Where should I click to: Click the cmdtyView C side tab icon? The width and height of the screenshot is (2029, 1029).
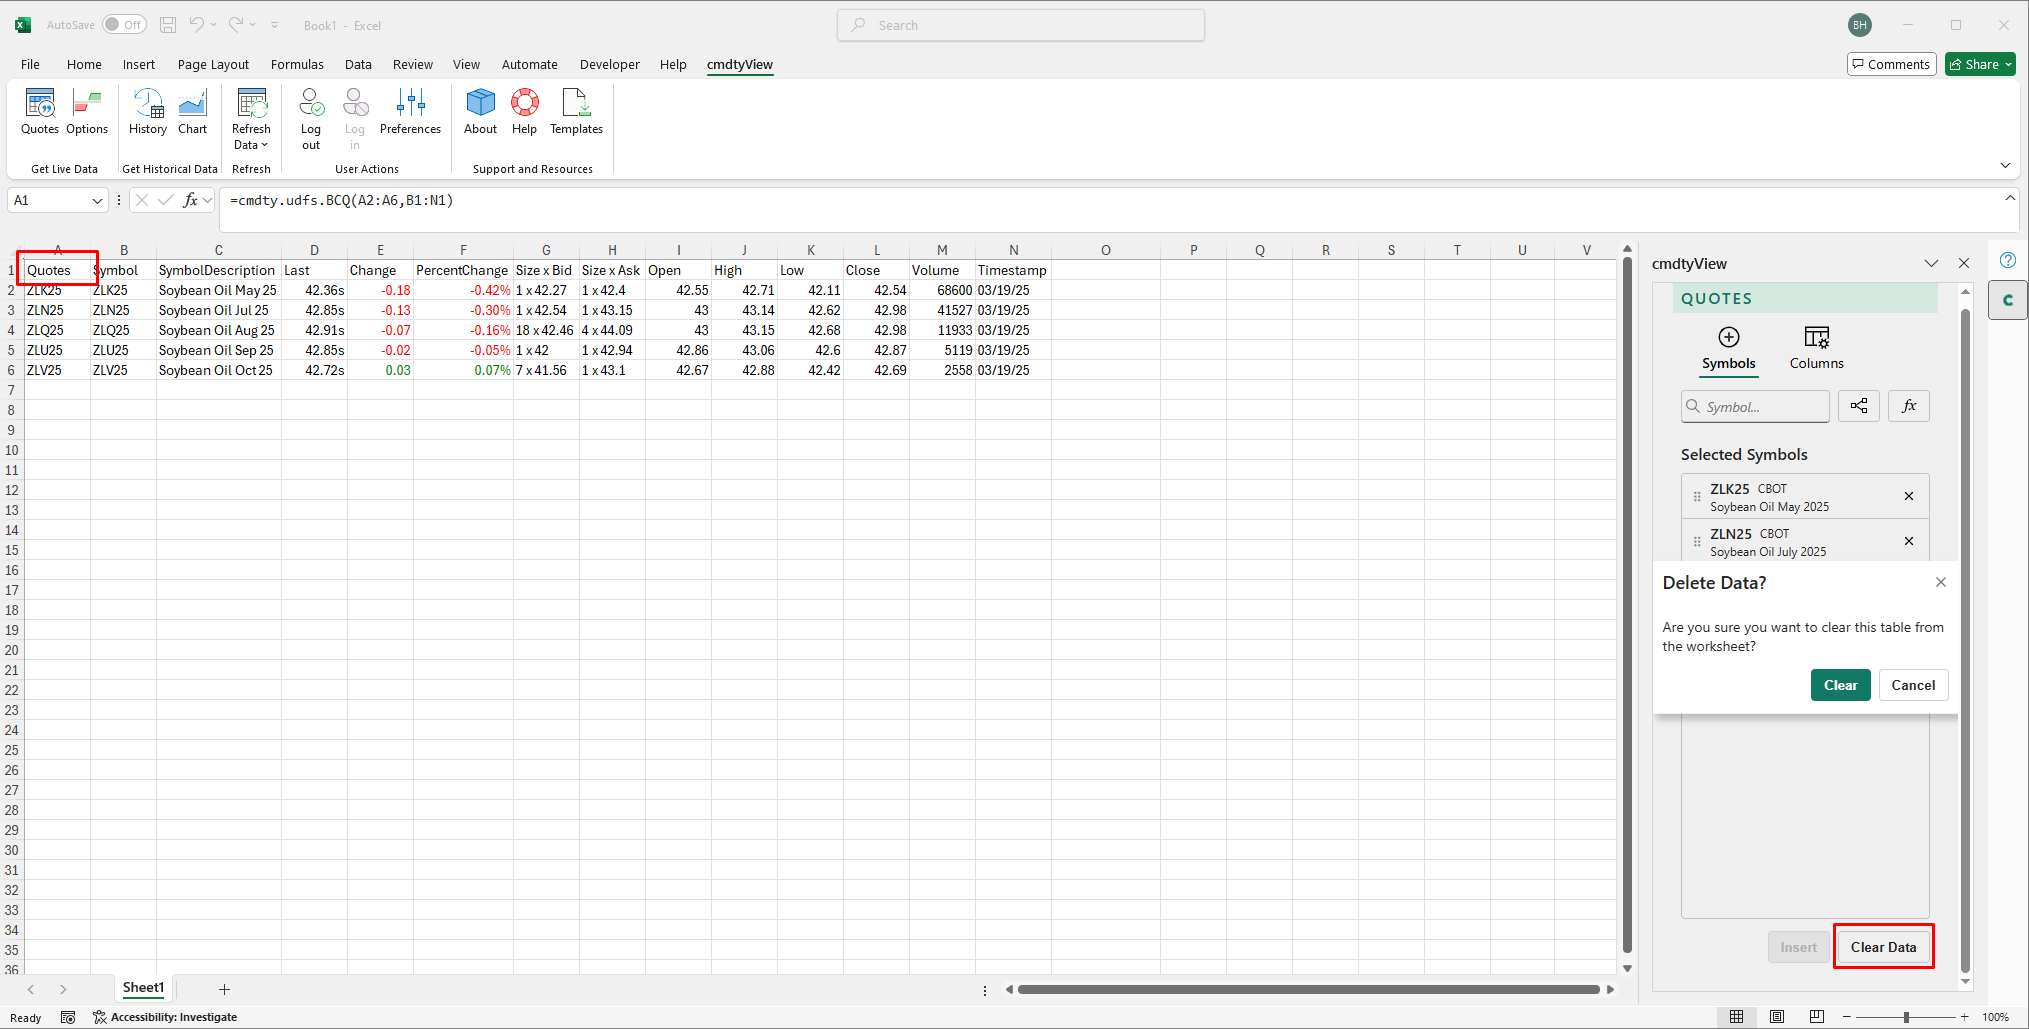tap(2008, 300)
